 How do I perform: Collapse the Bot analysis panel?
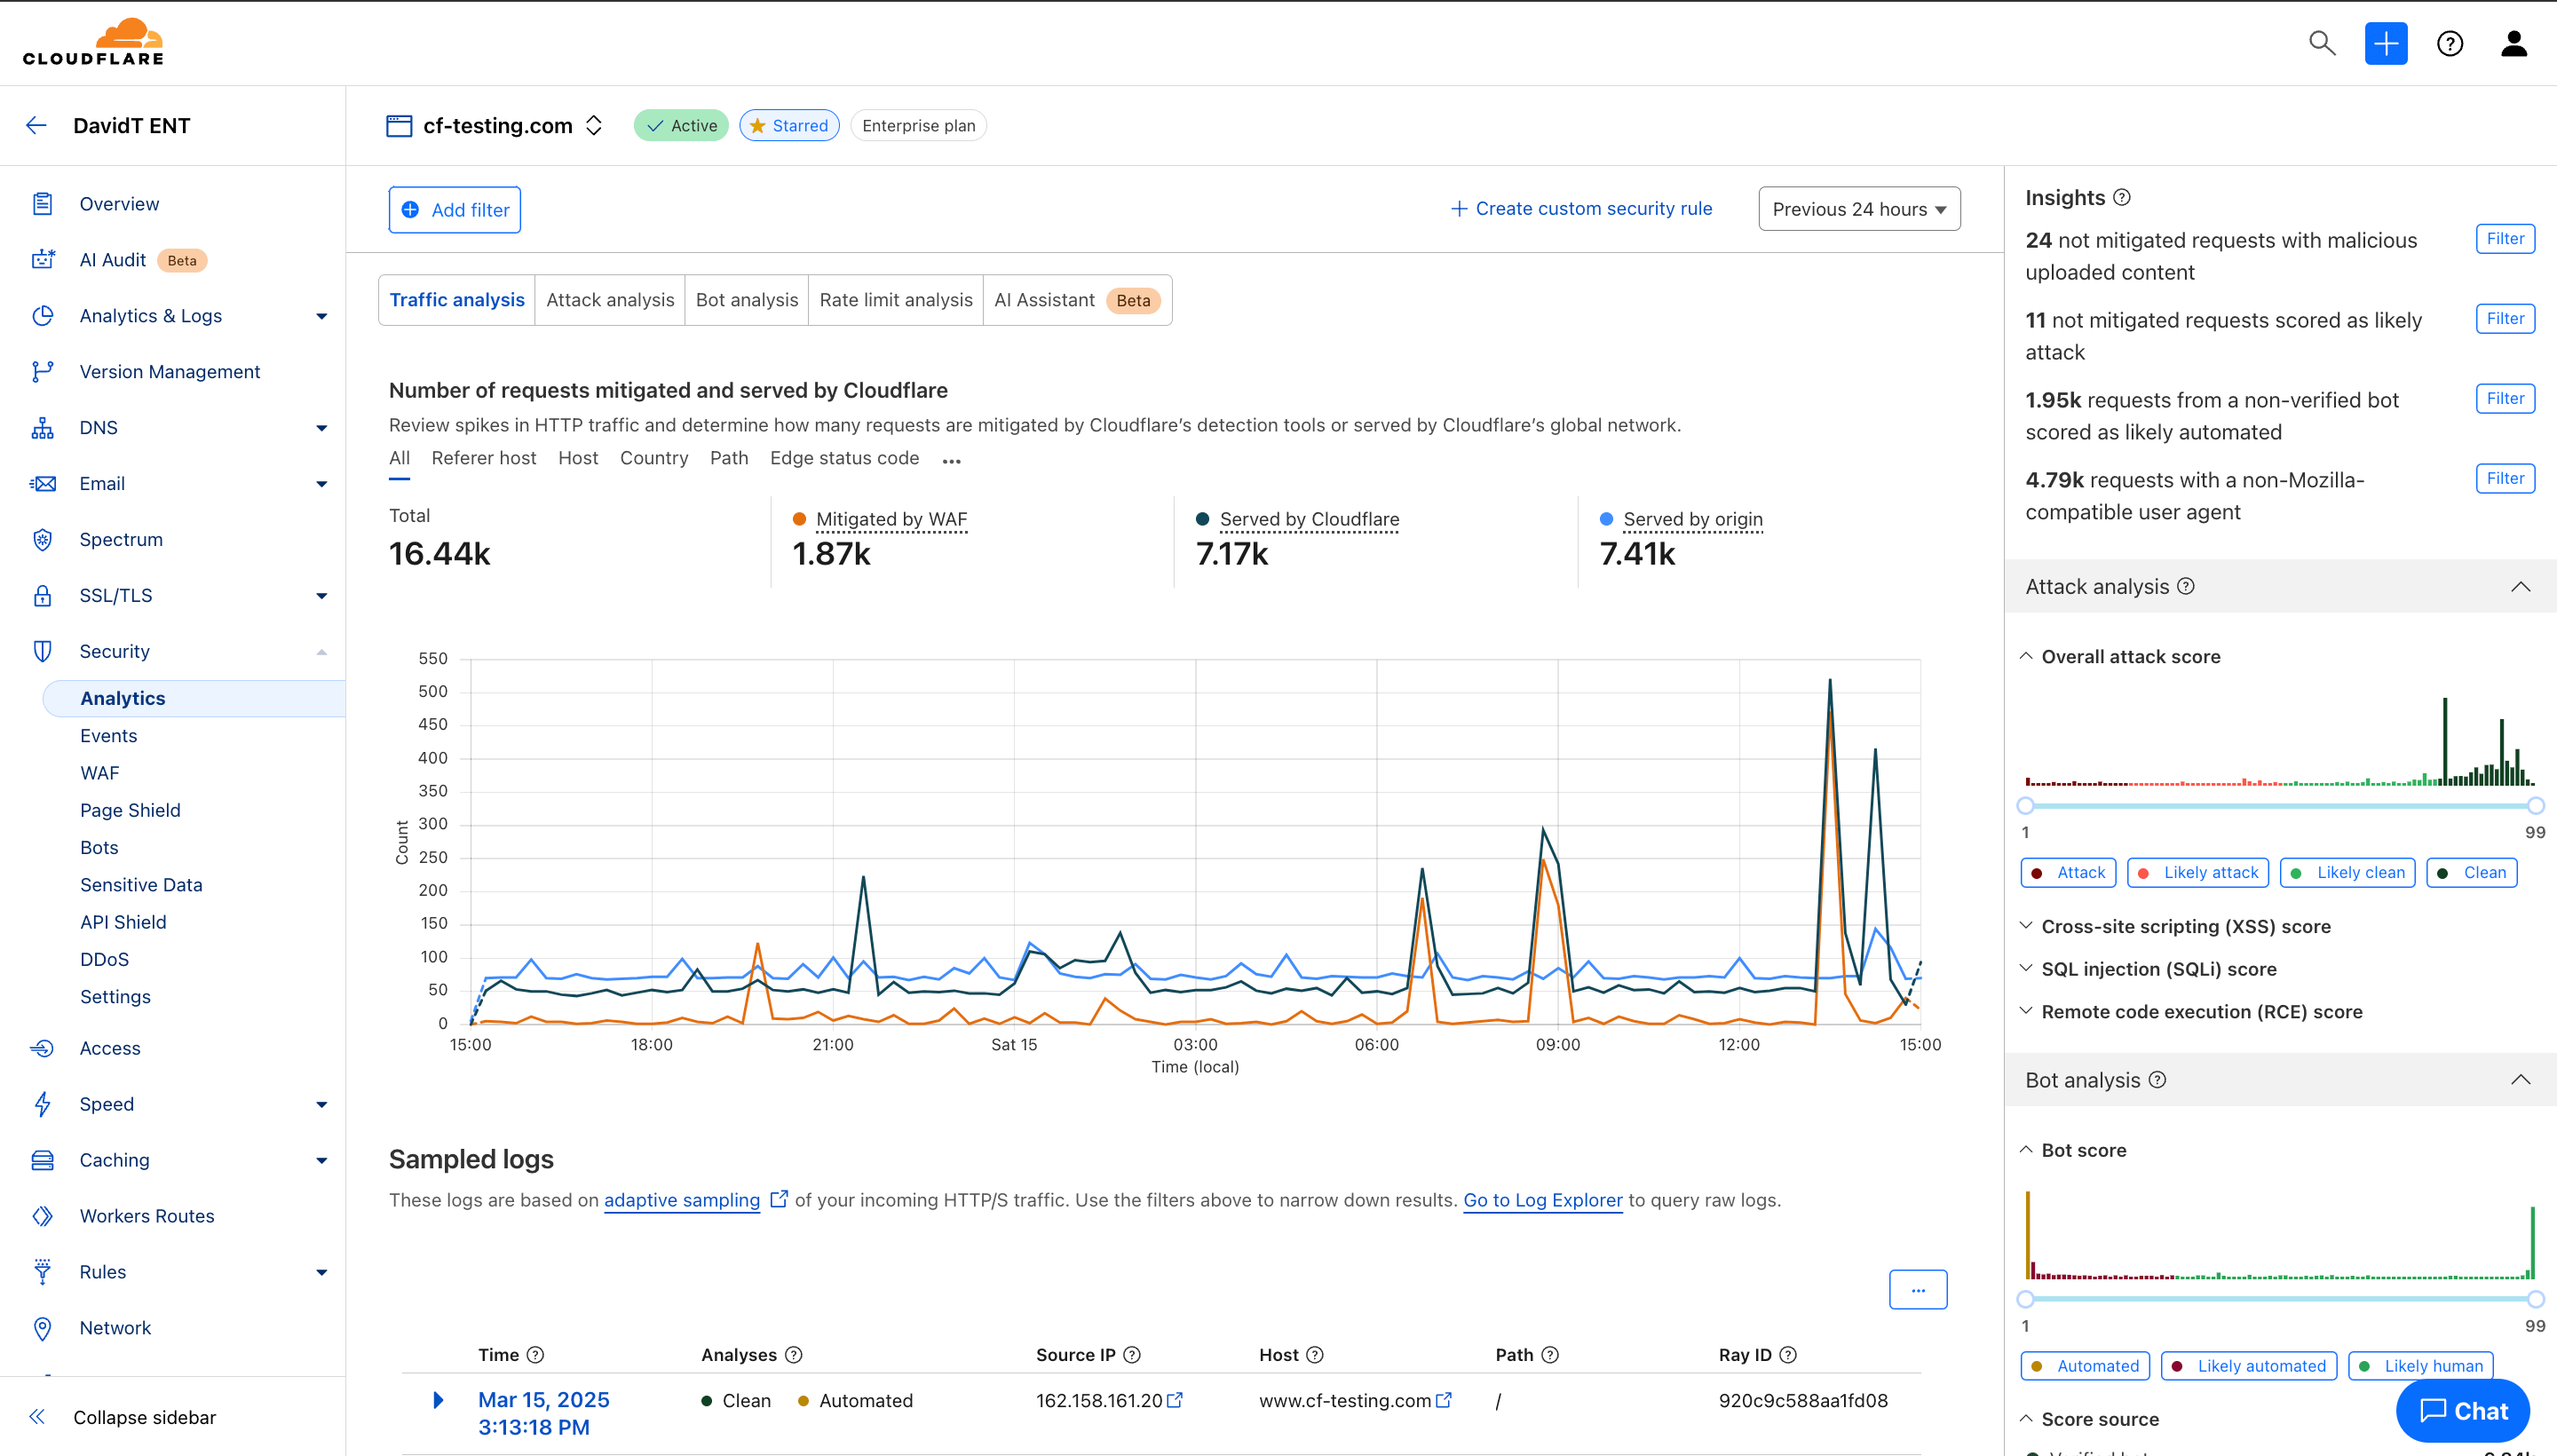point(2520,1080)
